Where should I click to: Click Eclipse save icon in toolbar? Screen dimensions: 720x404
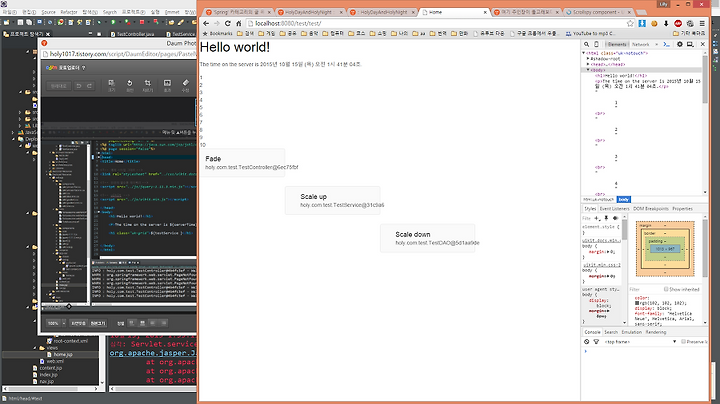pyautogui.click(x=20, y=22)
